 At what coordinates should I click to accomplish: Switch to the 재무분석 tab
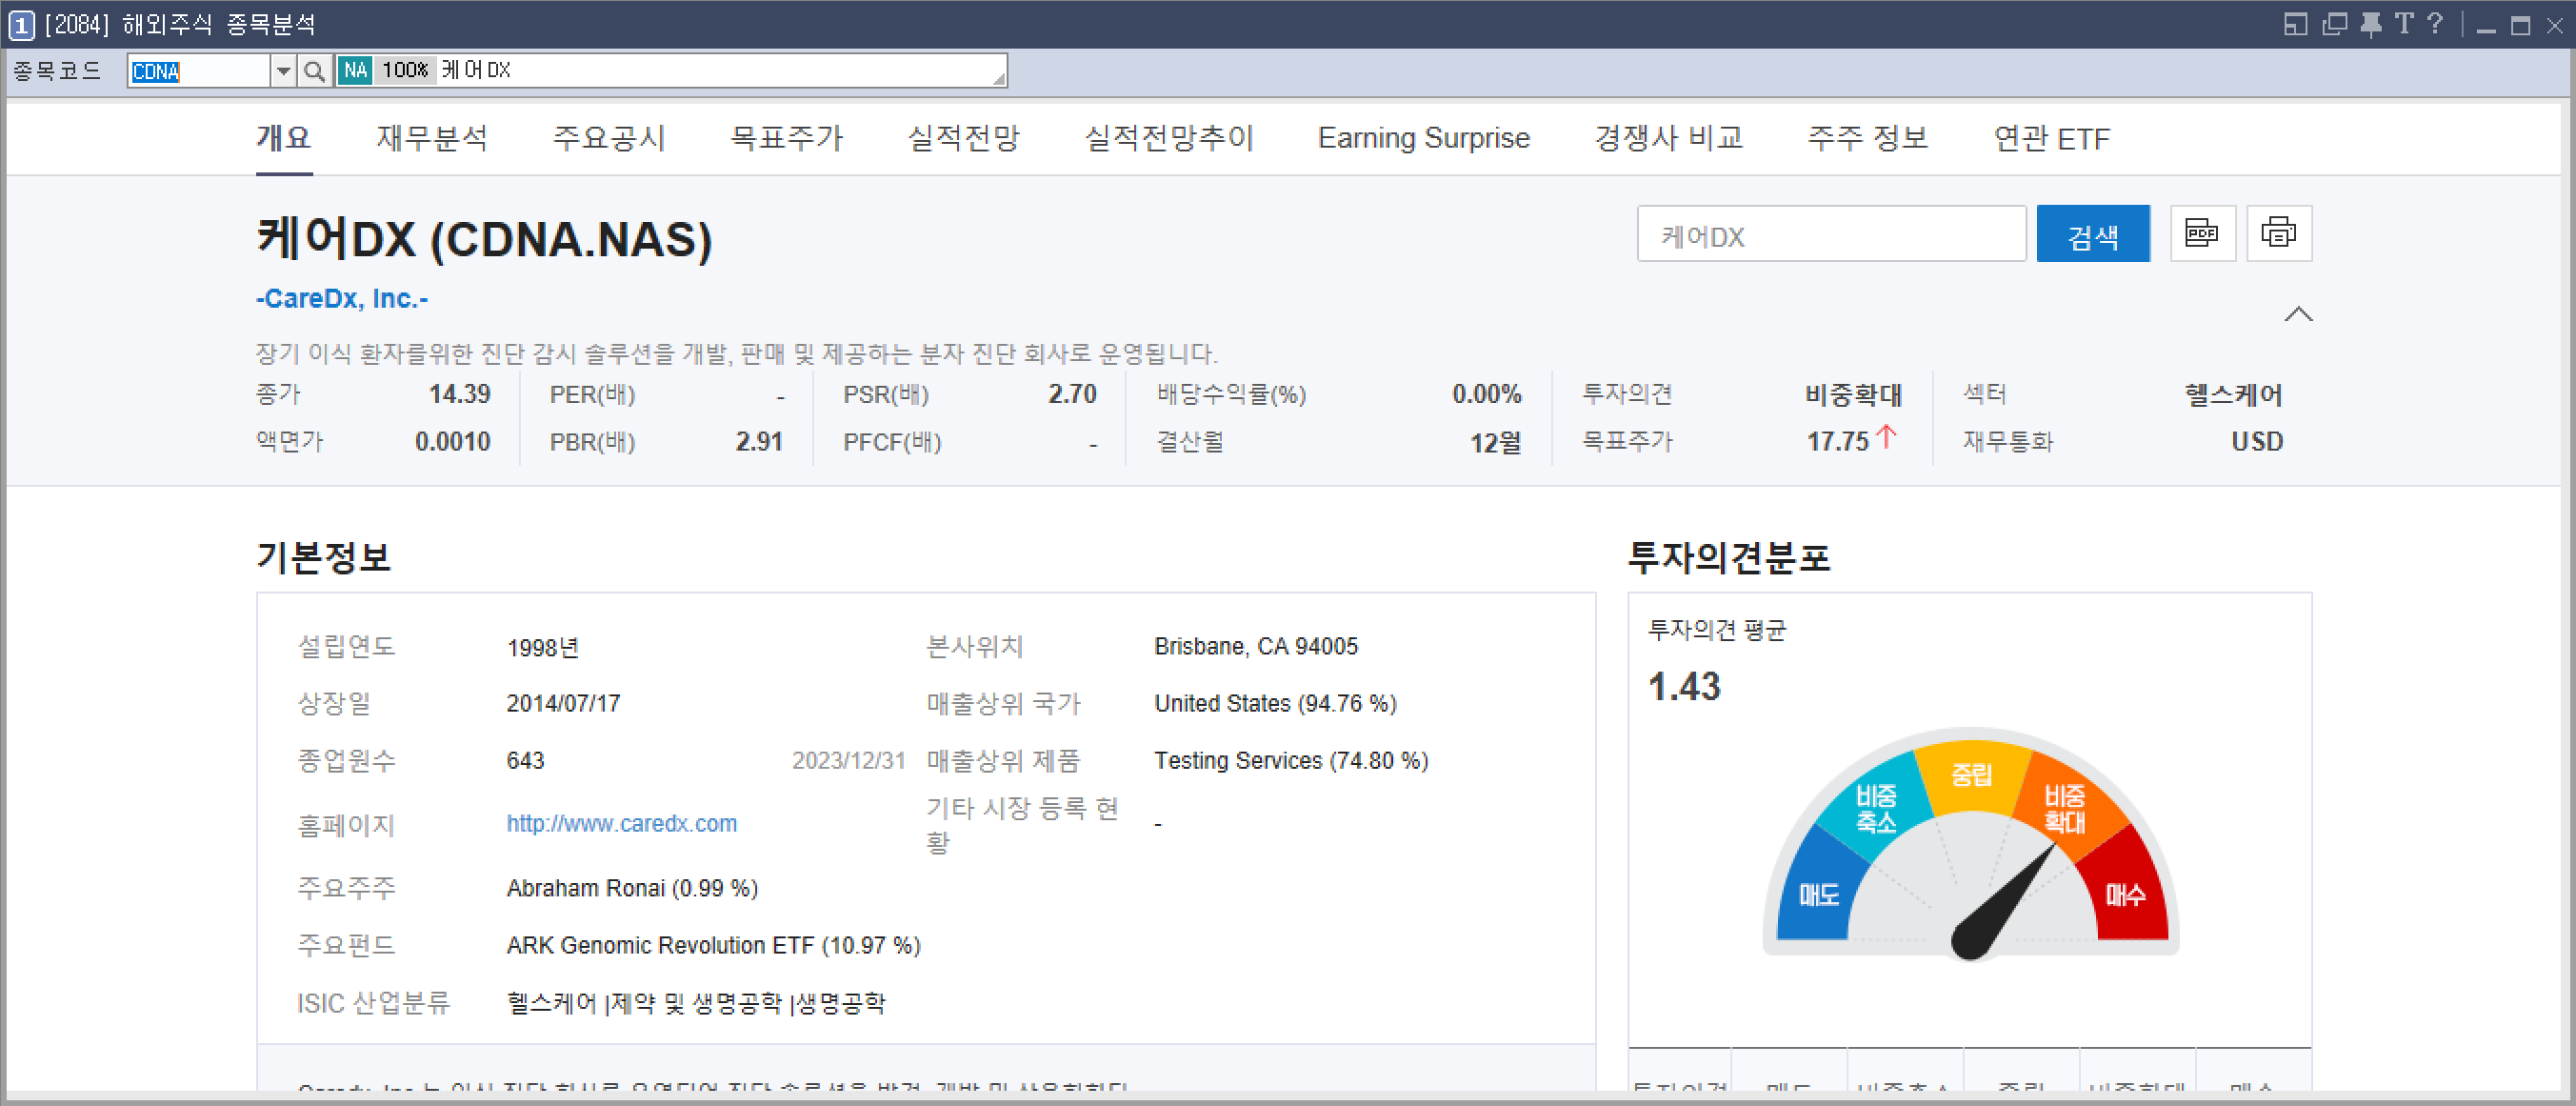[x=432, y=138]
